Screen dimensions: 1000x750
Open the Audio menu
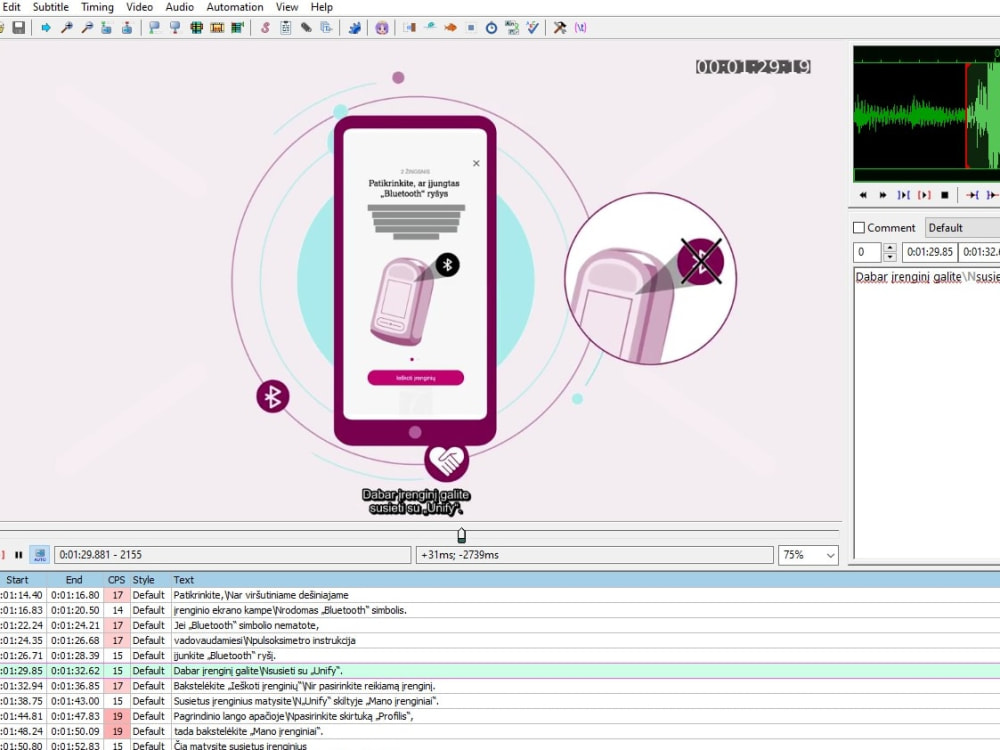180,7
